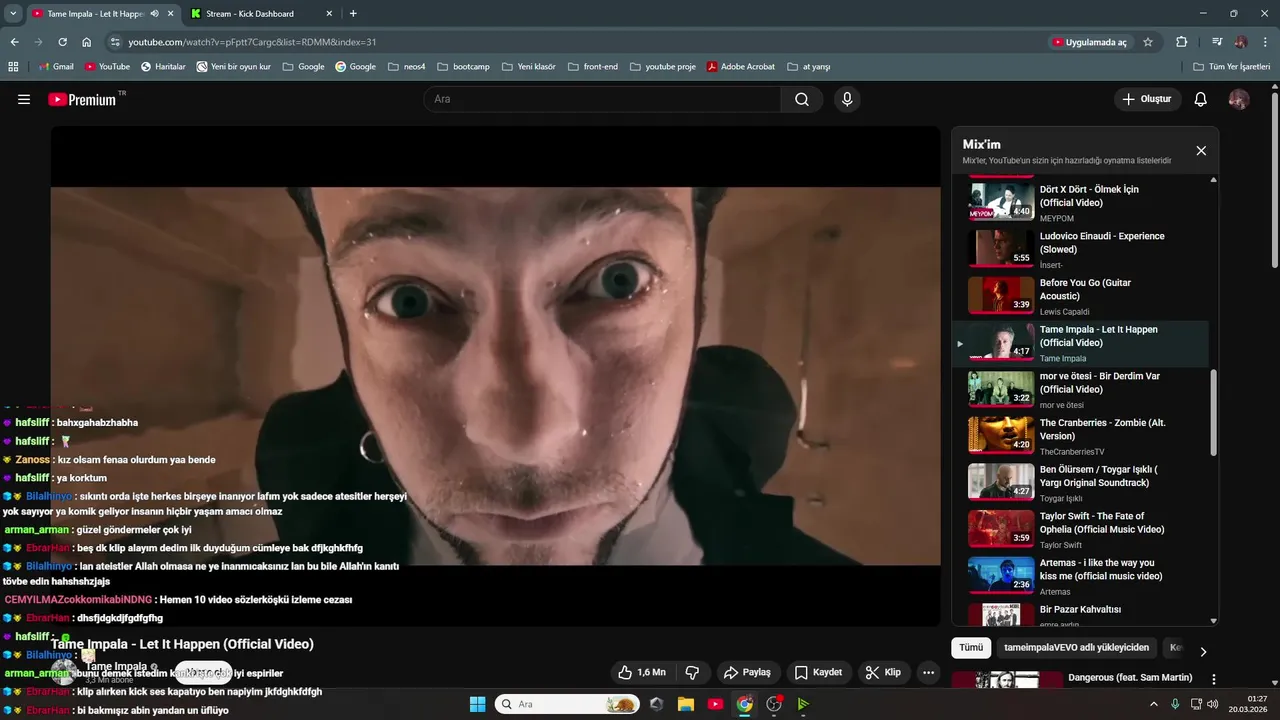Open youtube proje bookmarks folder
The height and width of the screenshot is (720, 1280).
point(663,66)
